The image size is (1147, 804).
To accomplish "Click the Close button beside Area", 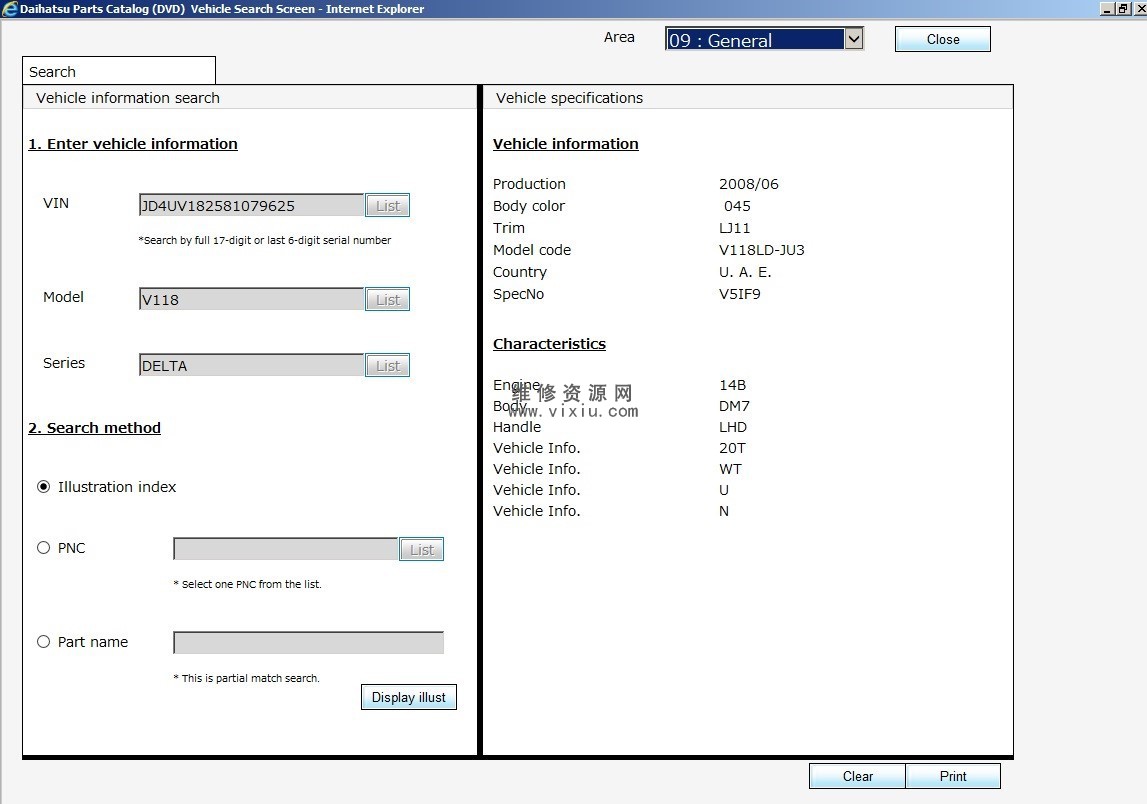I will [943, 40].
